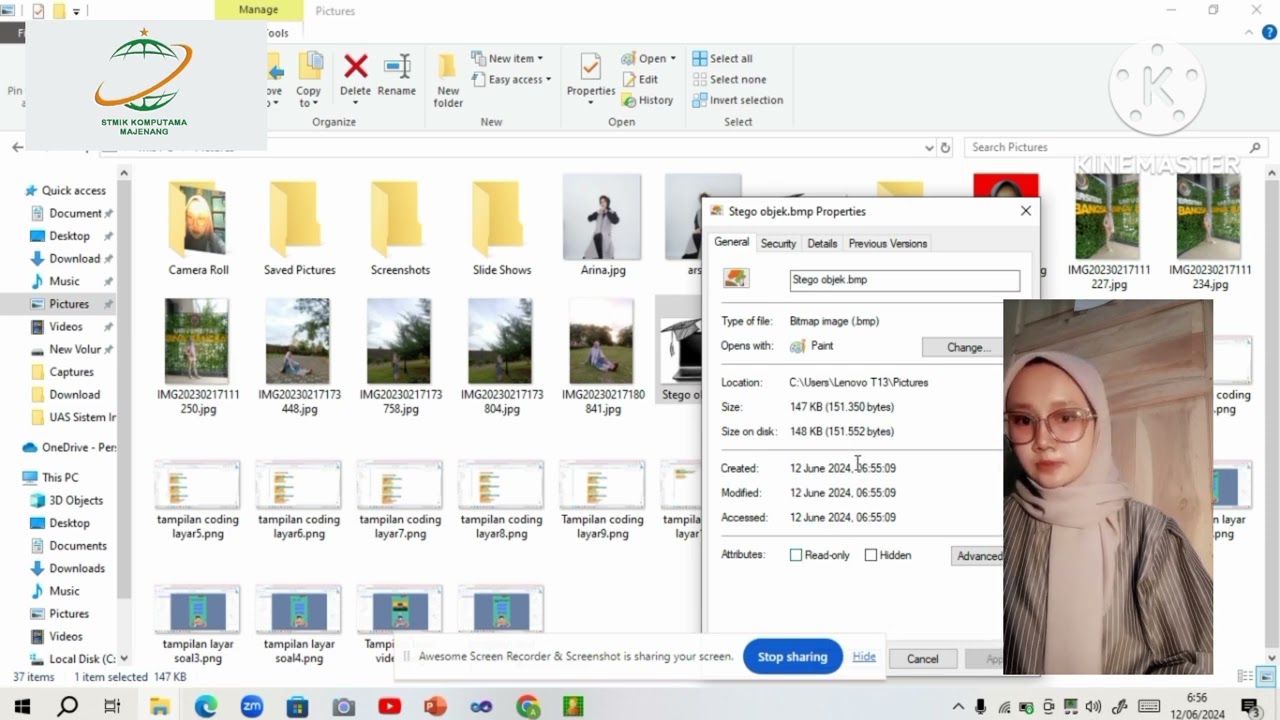
Task: Click Invert selection in ribbon
Action: tap(738, 100)
